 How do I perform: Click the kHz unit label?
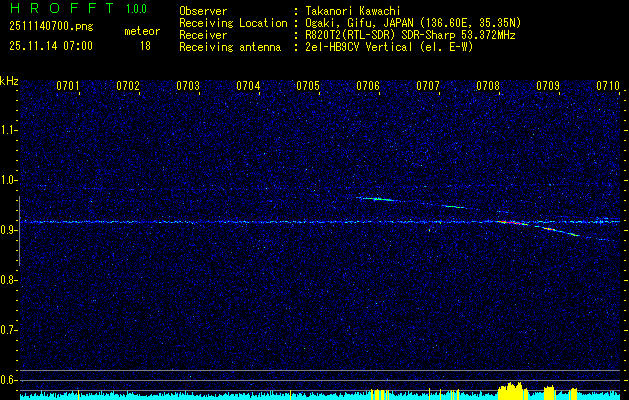pyautogui.click(x=9, y=81)
